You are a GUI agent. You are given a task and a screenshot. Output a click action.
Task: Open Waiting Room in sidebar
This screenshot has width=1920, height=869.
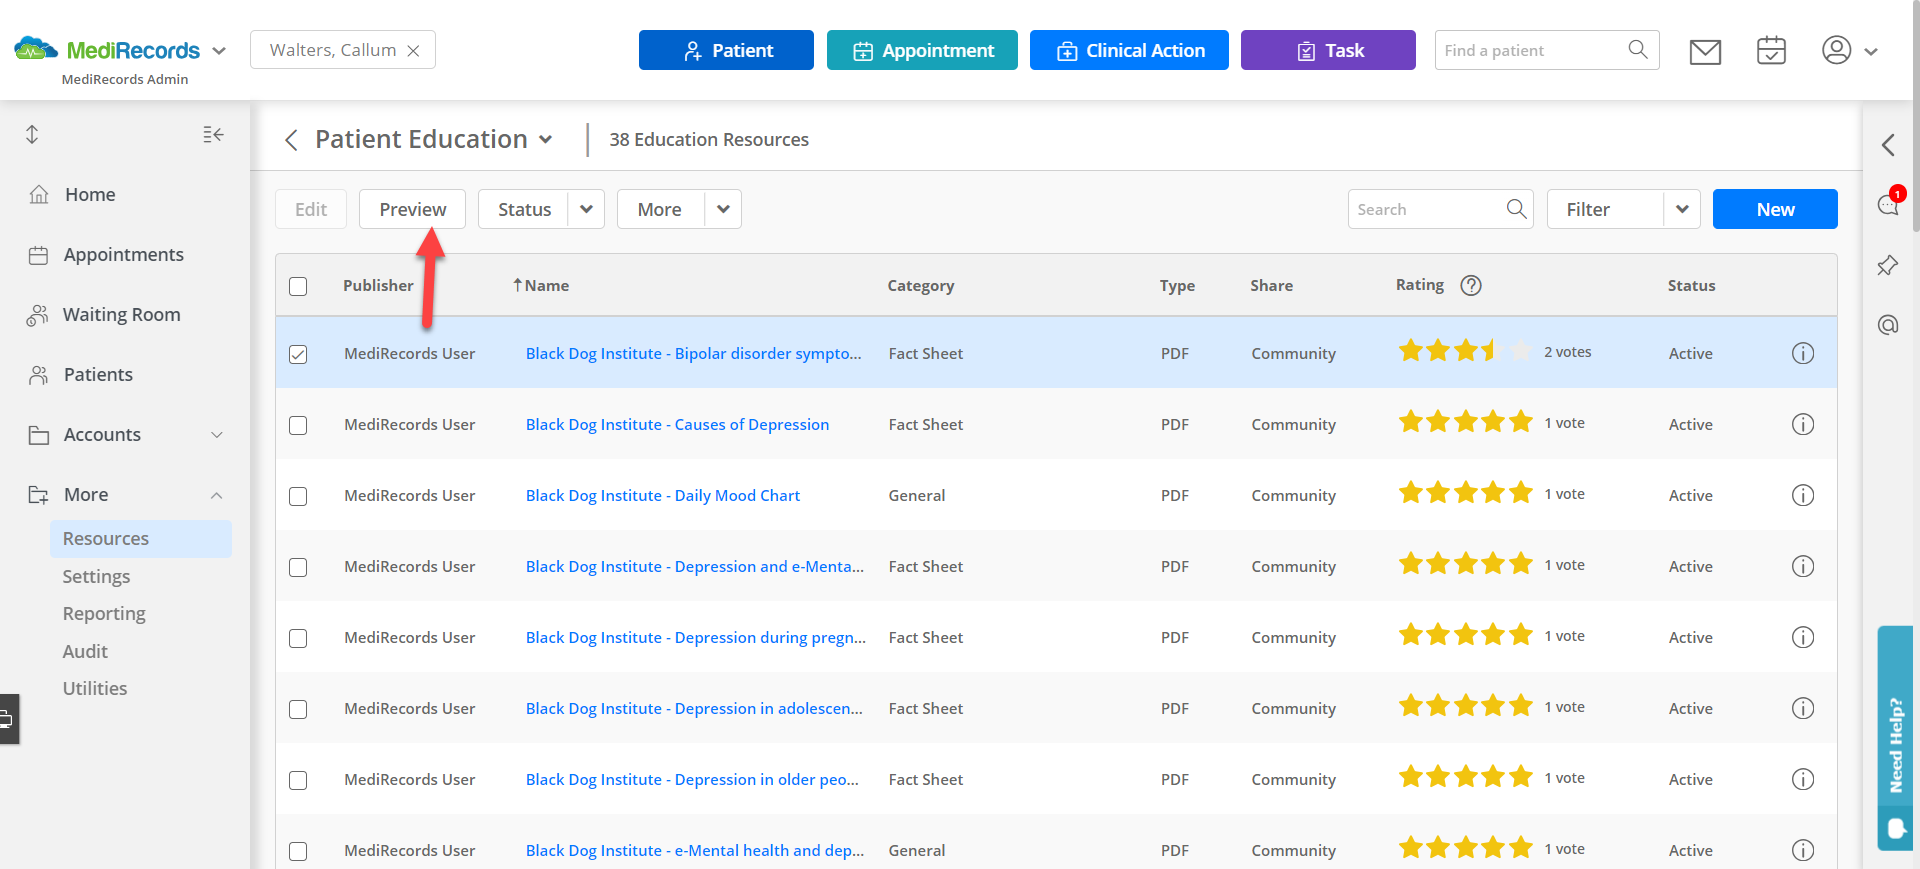coord(122,314)
